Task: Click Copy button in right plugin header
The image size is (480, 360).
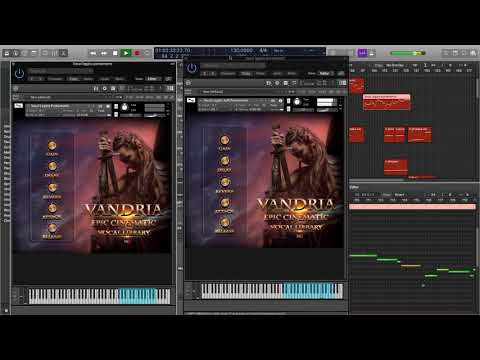Action: (x=246, y=74)
